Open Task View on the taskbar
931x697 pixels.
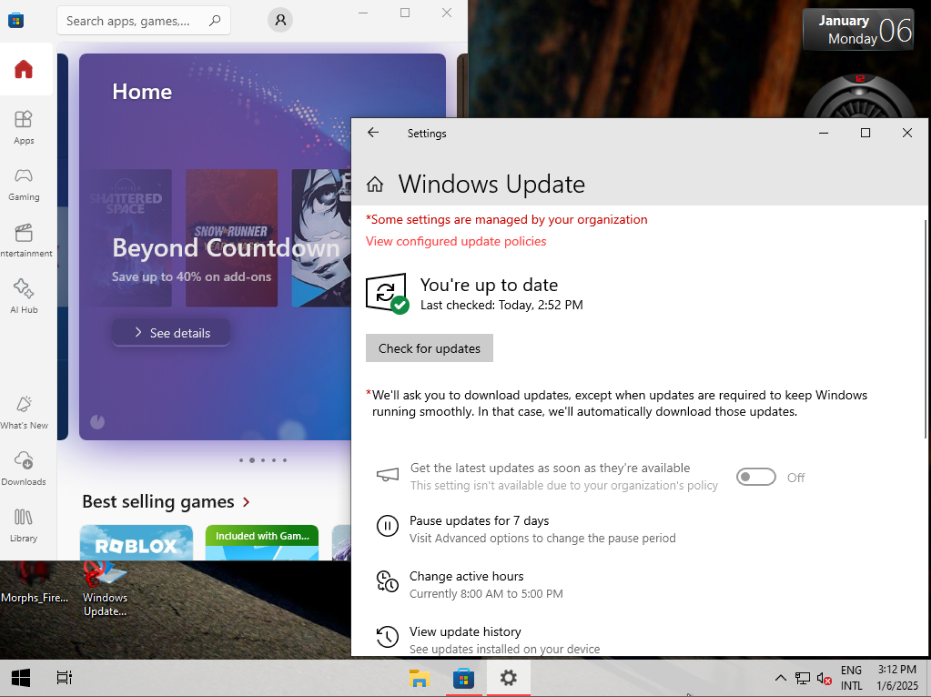(64, 678)
